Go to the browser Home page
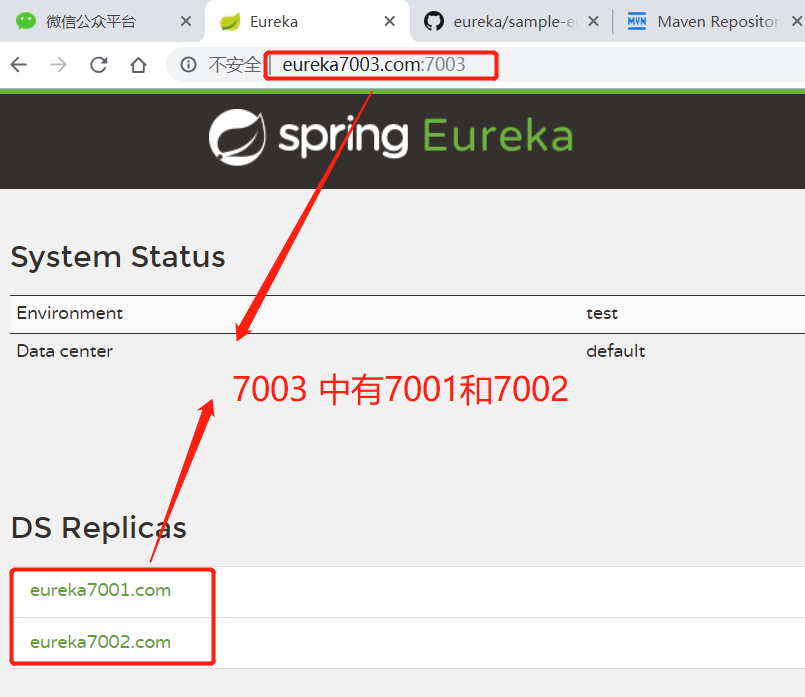 (138, 65)
